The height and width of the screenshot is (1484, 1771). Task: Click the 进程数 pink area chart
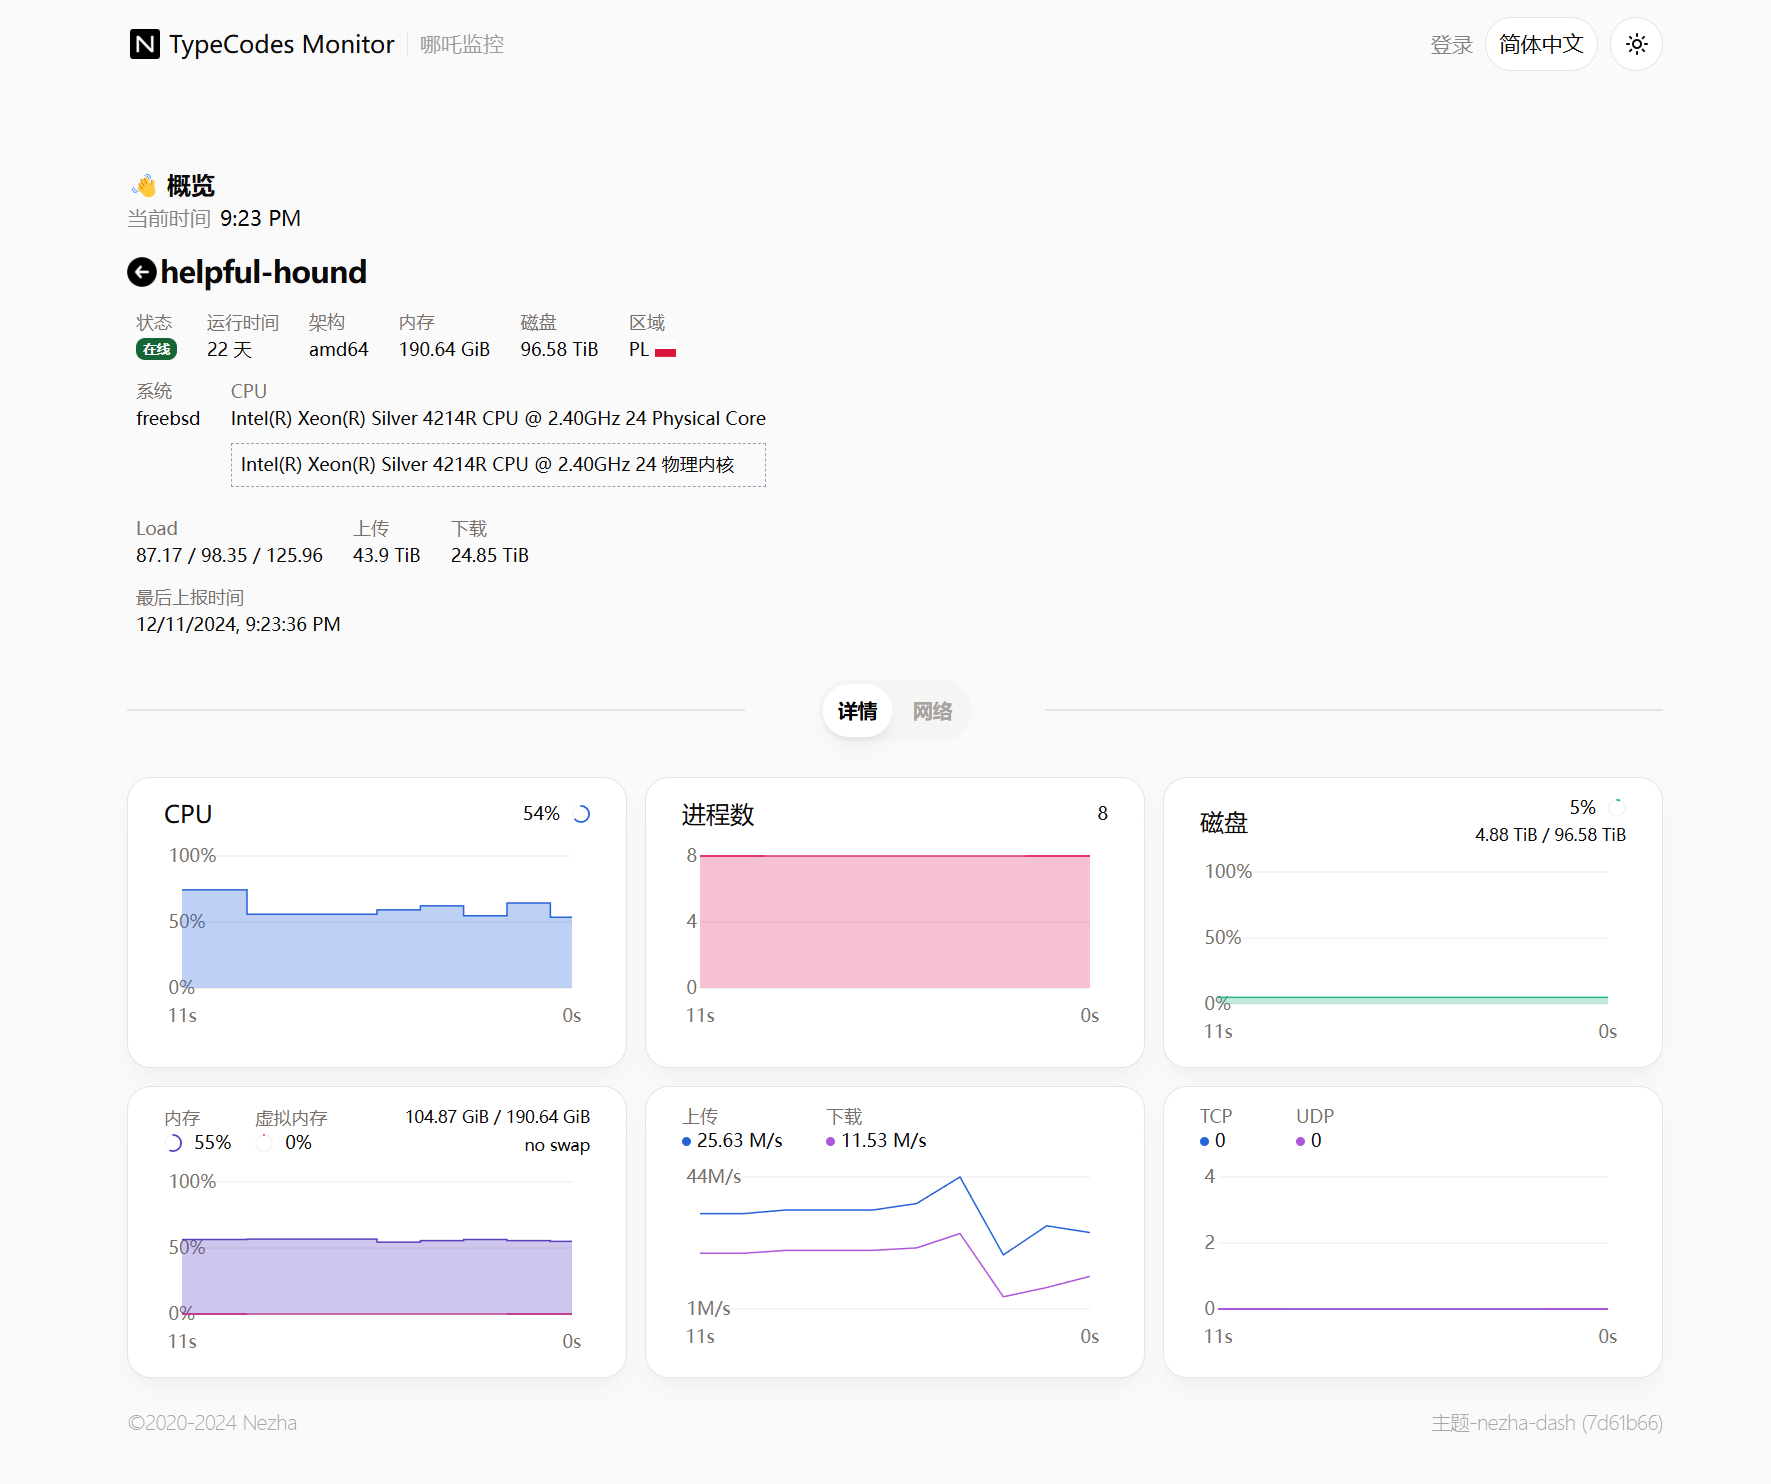[x=894, y=922]
